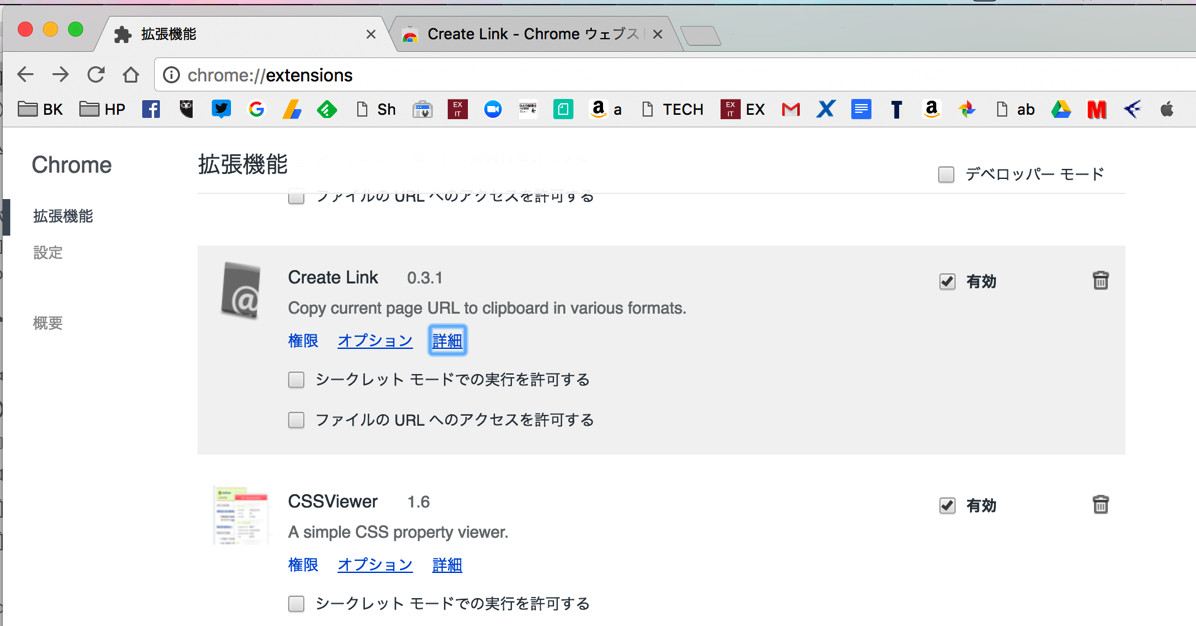
Task: Open the Google Docs bookmark
Action: tap(861, 109)
